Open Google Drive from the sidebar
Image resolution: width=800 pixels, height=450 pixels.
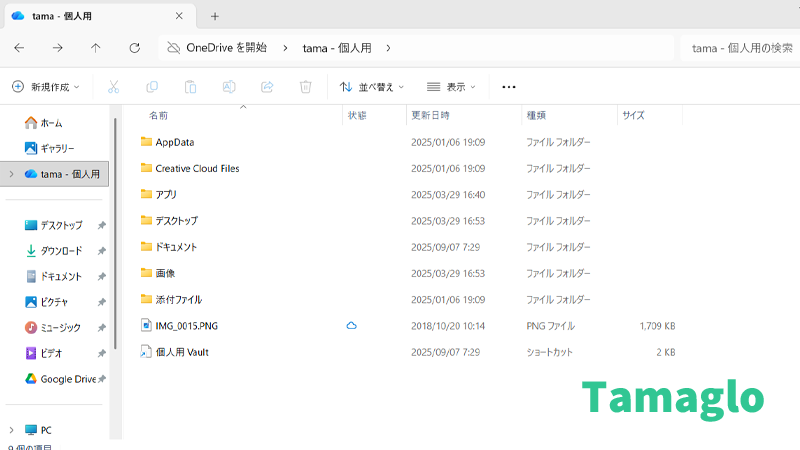click(x=67, y=379)
